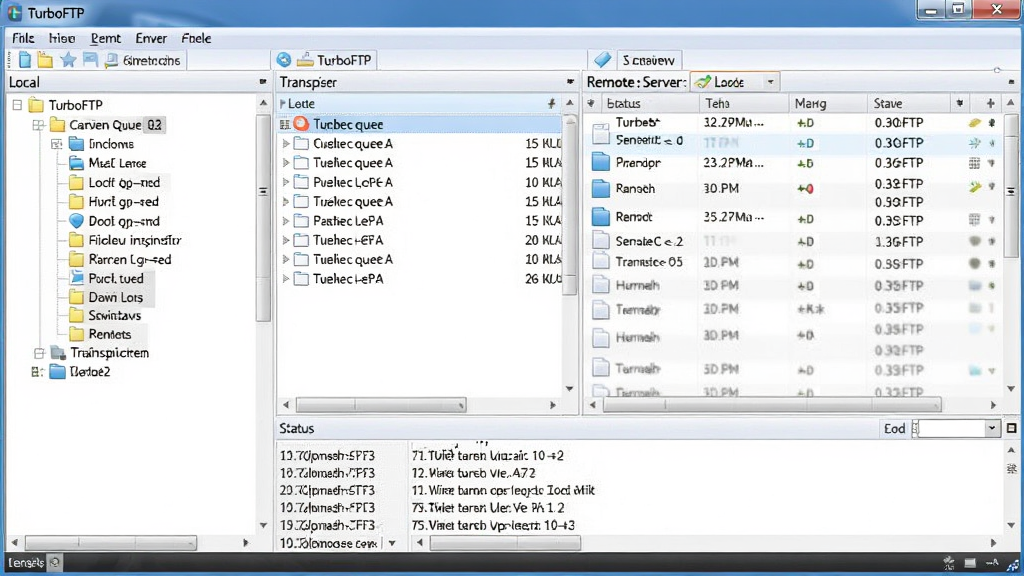Open the Eod combo box dropdown

click(992, 428)
